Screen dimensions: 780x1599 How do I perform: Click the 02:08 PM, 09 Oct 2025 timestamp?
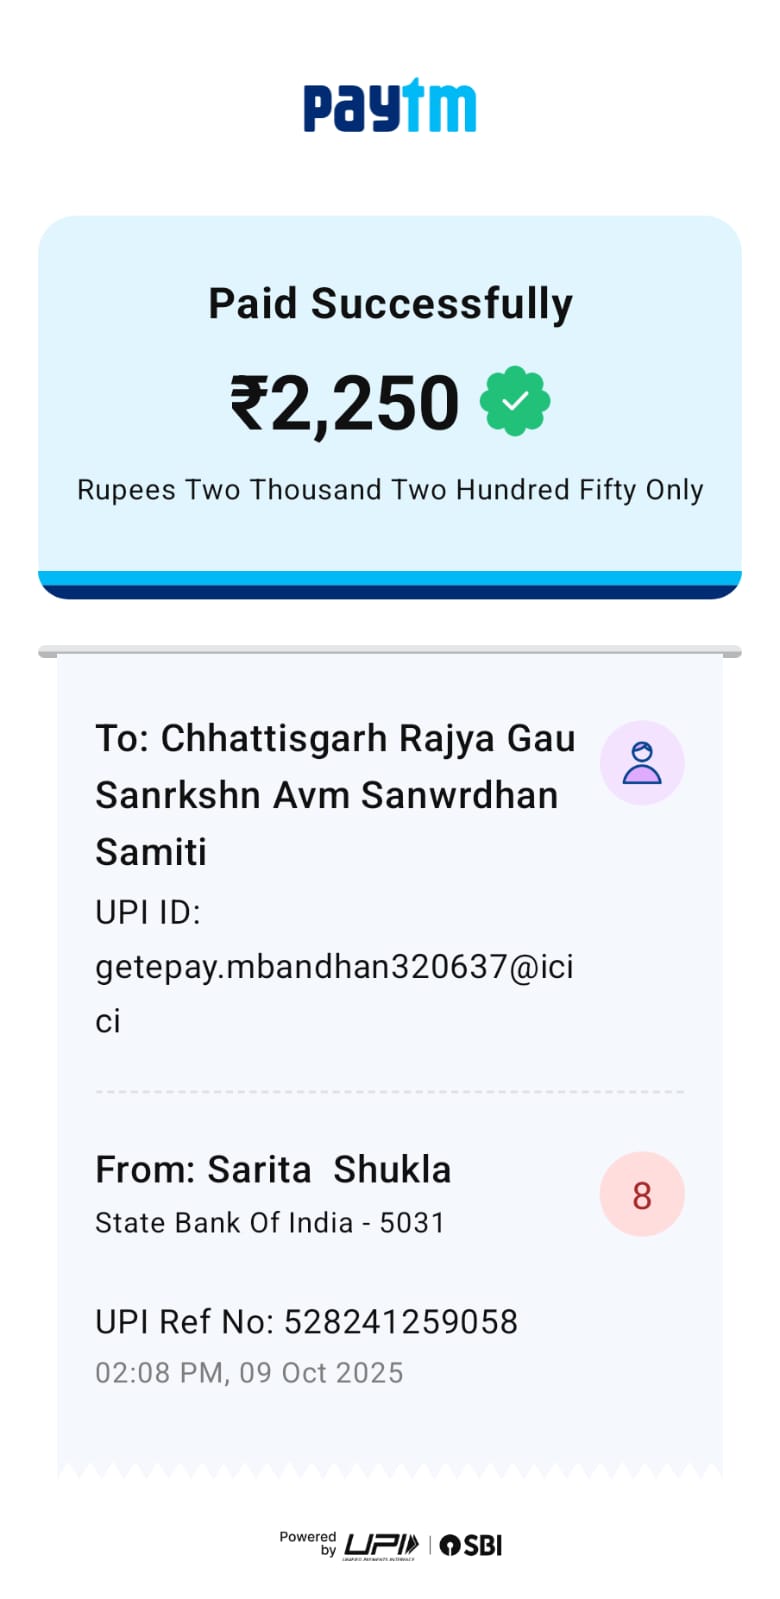point(249,1373)
